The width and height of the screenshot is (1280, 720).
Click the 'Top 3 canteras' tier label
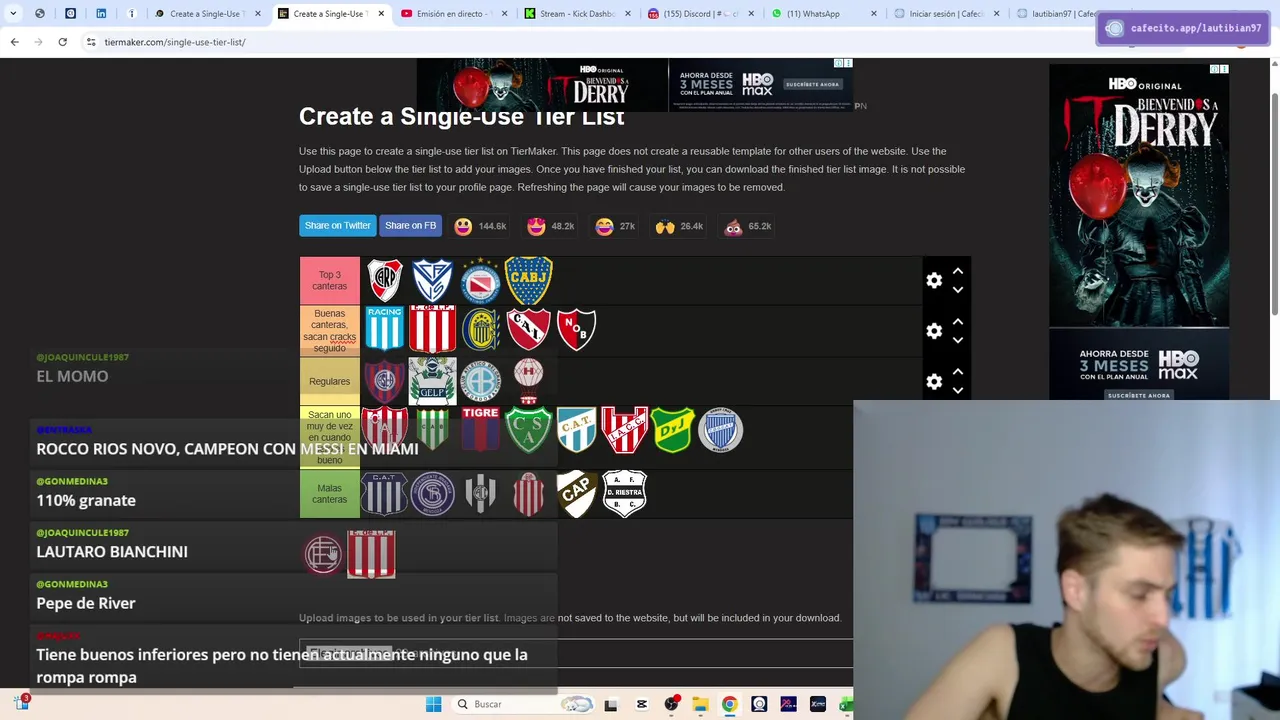pyautogui.click(x=330, y=281)
